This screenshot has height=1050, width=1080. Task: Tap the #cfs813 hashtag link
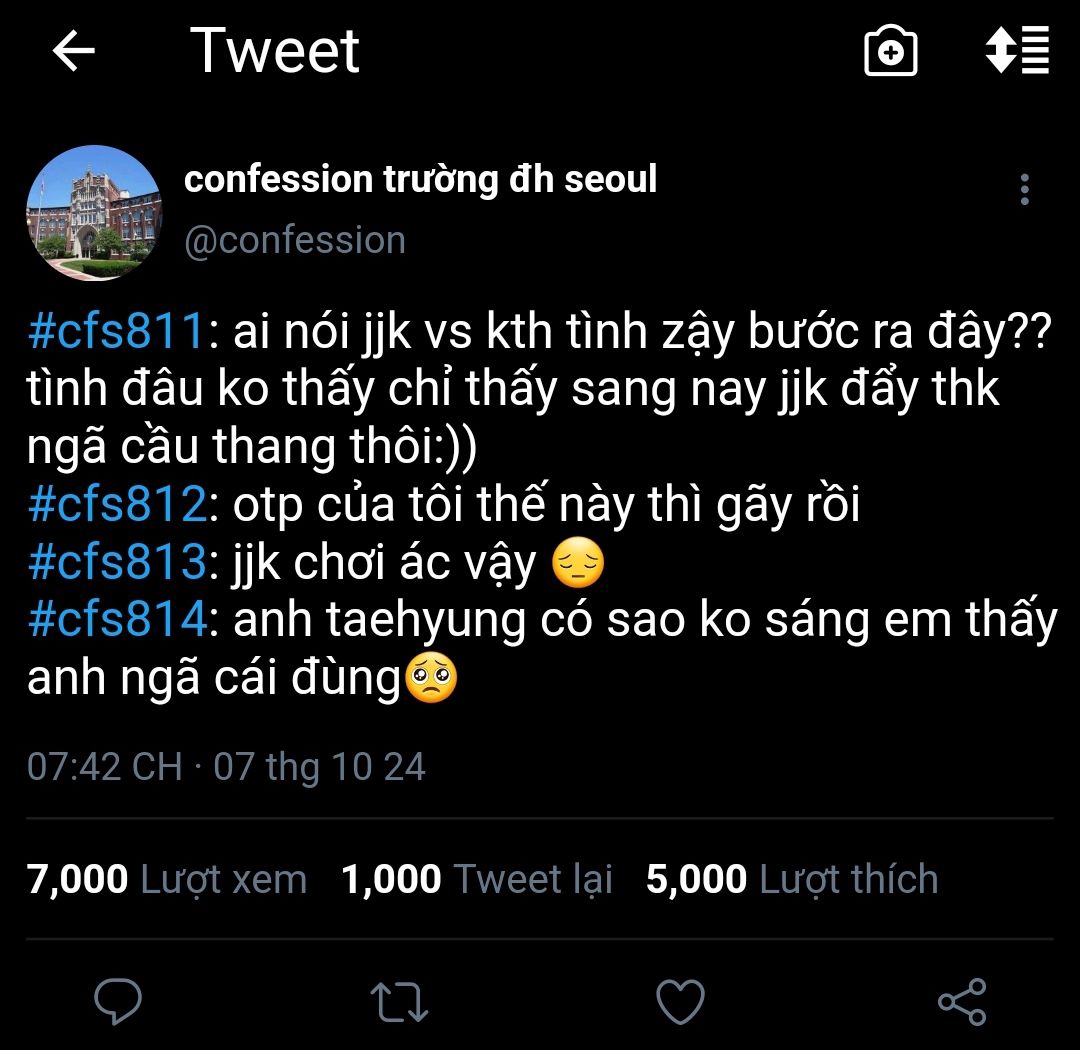(x=116, y=564)
